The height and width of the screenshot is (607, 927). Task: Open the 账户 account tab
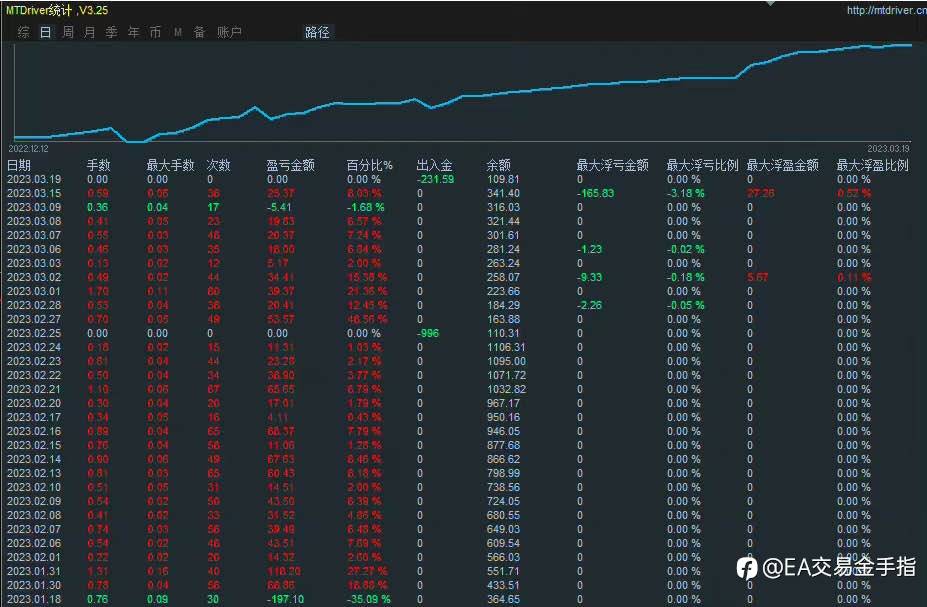point(229,32)
